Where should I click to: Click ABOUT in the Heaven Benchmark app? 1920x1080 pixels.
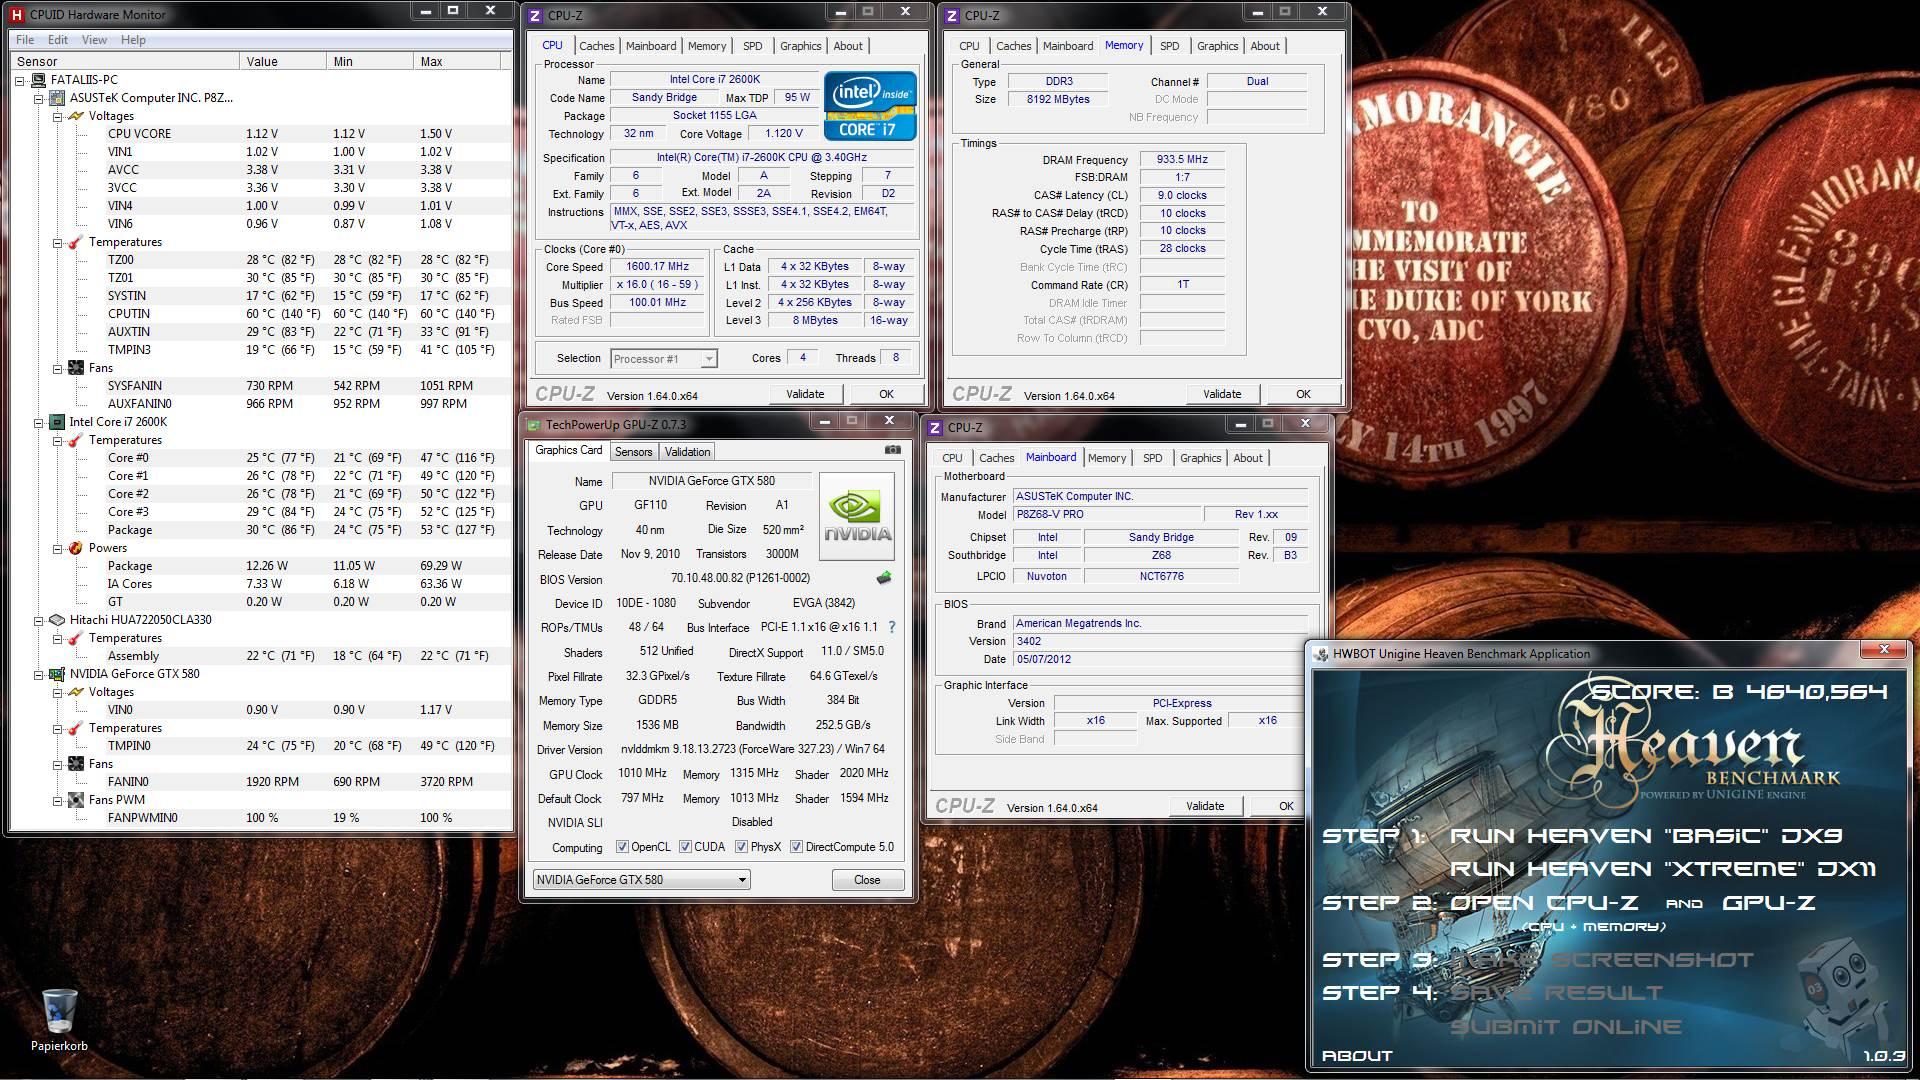pos(1357,1056)
